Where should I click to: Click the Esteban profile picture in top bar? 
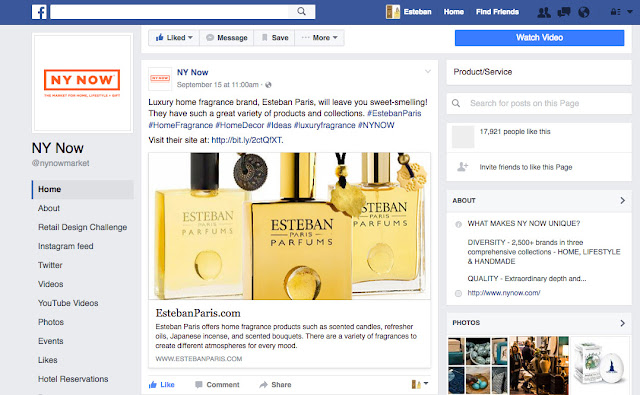tap(393, 12)
